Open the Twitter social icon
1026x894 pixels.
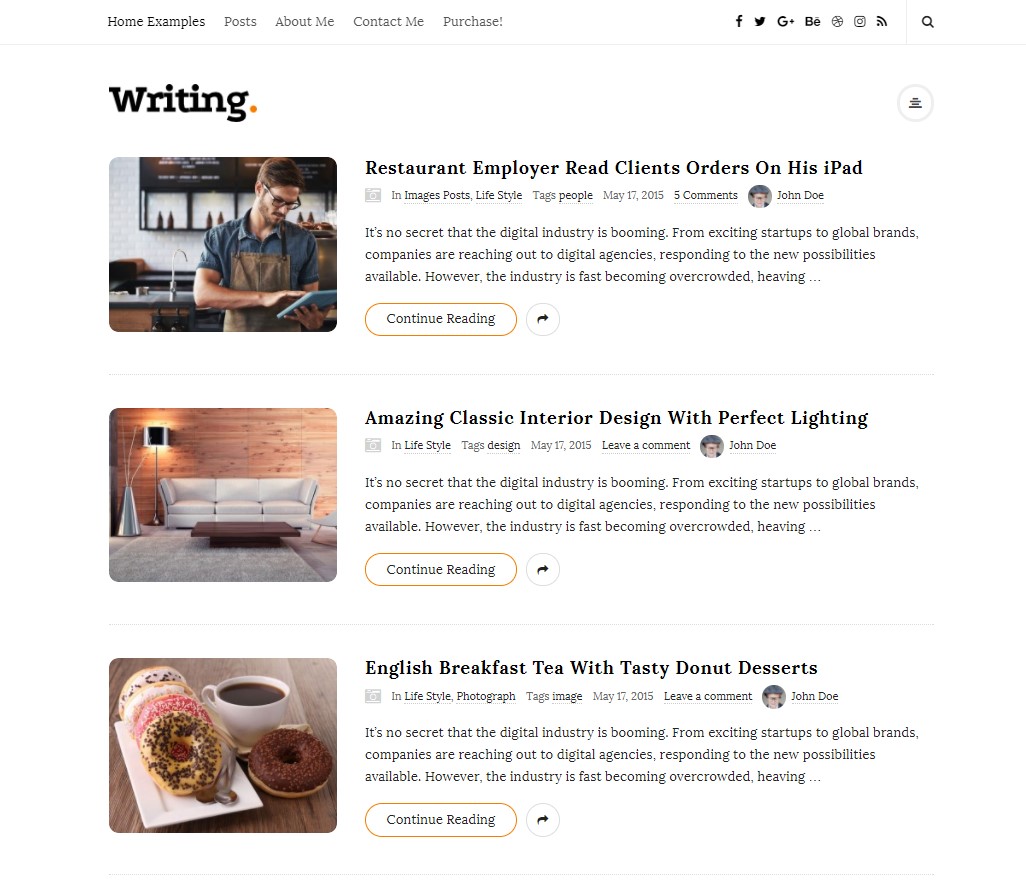pyautogui.click(x=760, y=22)
